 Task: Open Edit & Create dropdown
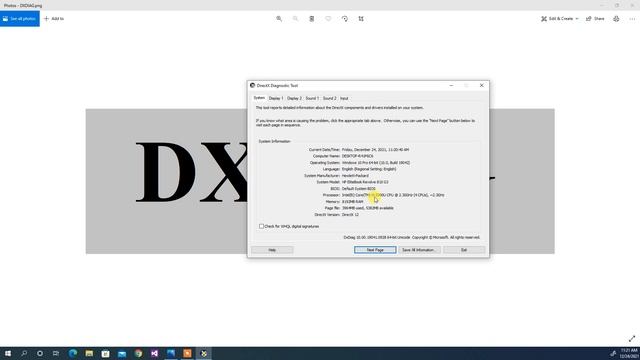click(x=560, y=19)
